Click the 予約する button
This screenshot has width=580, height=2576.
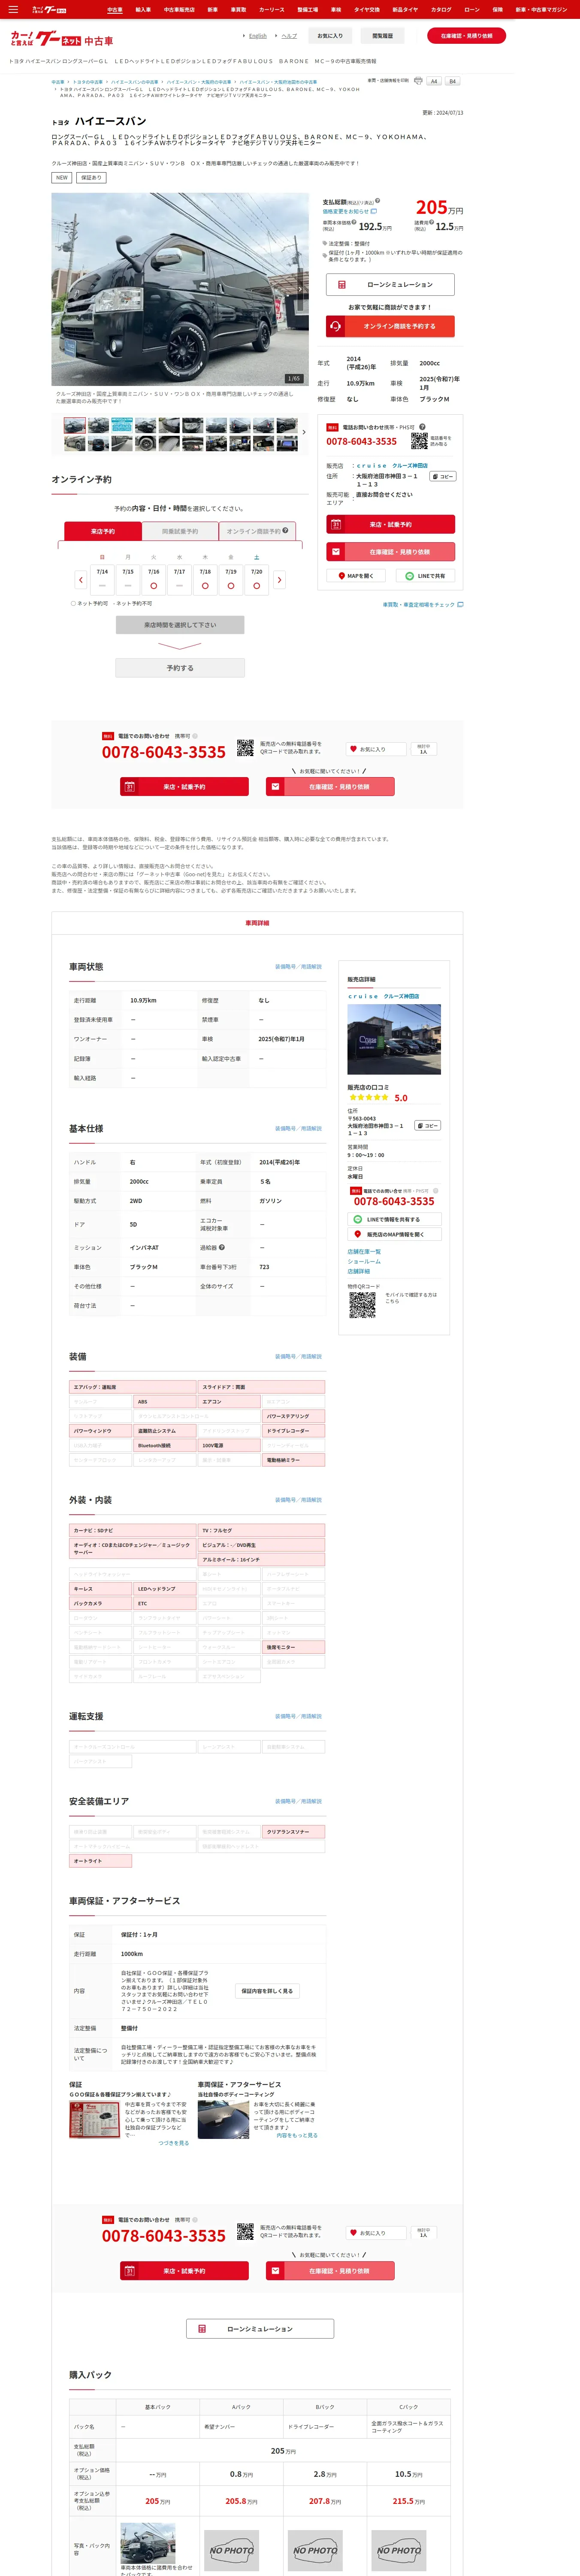180,668
